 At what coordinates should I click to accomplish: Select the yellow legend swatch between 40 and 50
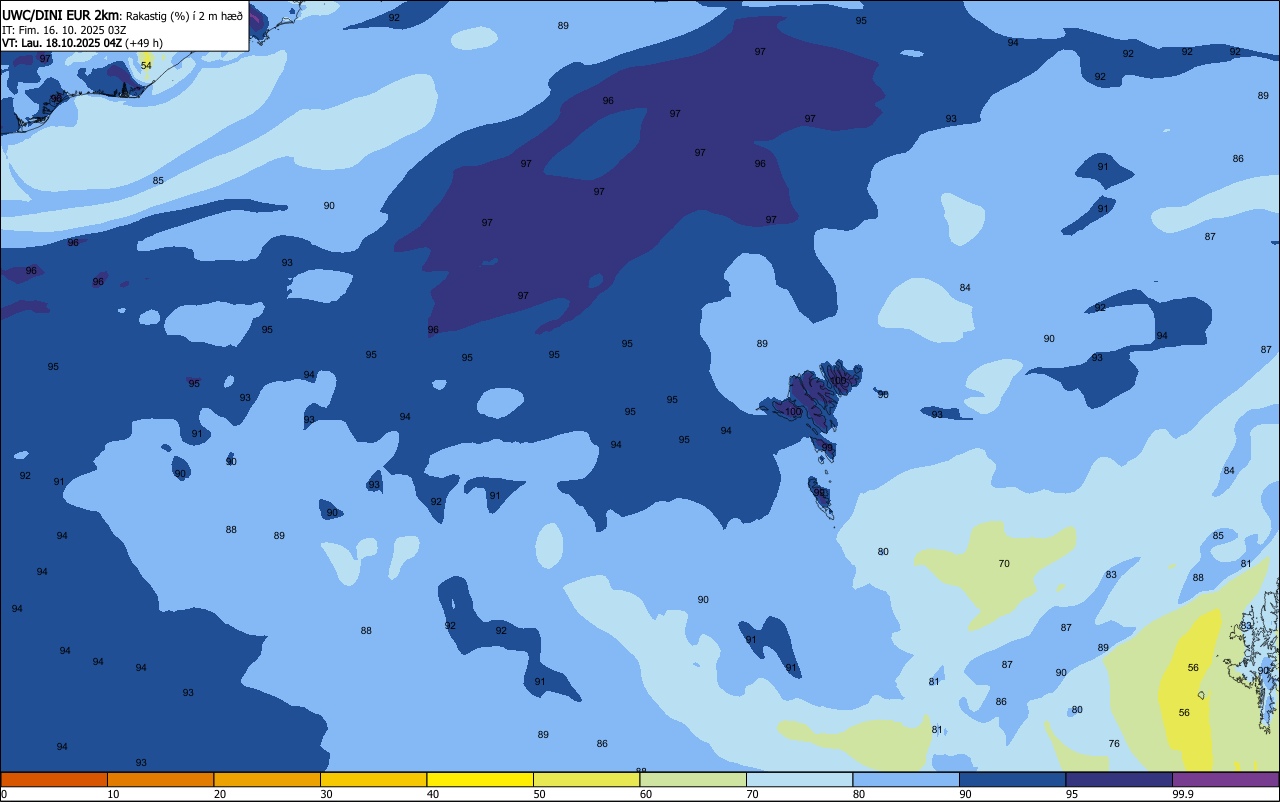tap(480, 779)
